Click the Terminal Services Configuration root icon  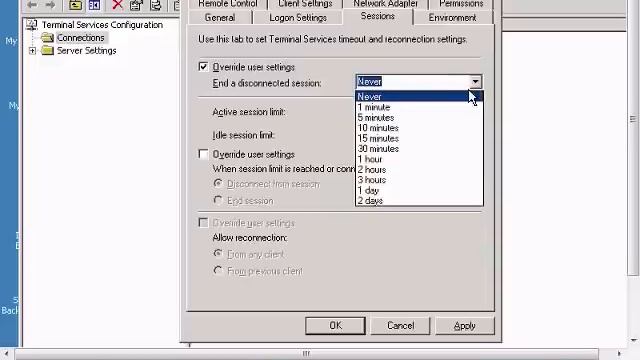click(31, 25)
